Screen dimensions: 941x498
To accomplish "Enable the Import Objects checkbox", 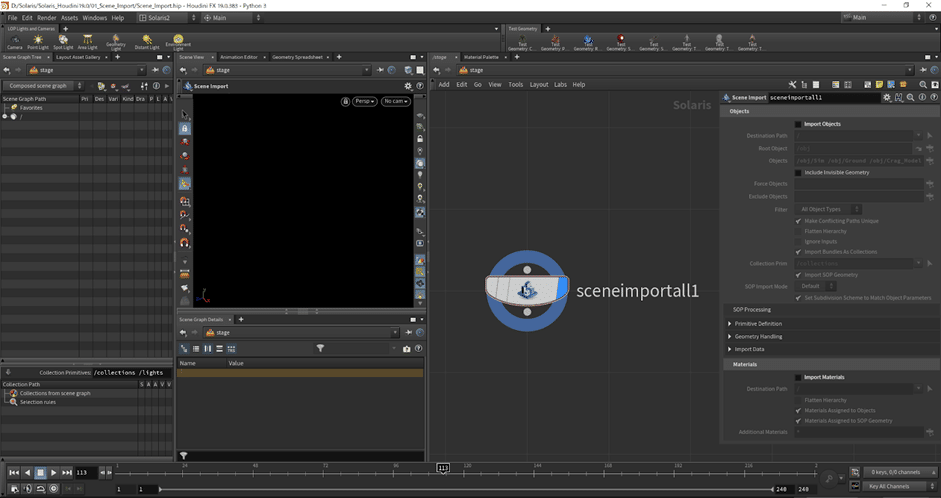I will 798,124.
